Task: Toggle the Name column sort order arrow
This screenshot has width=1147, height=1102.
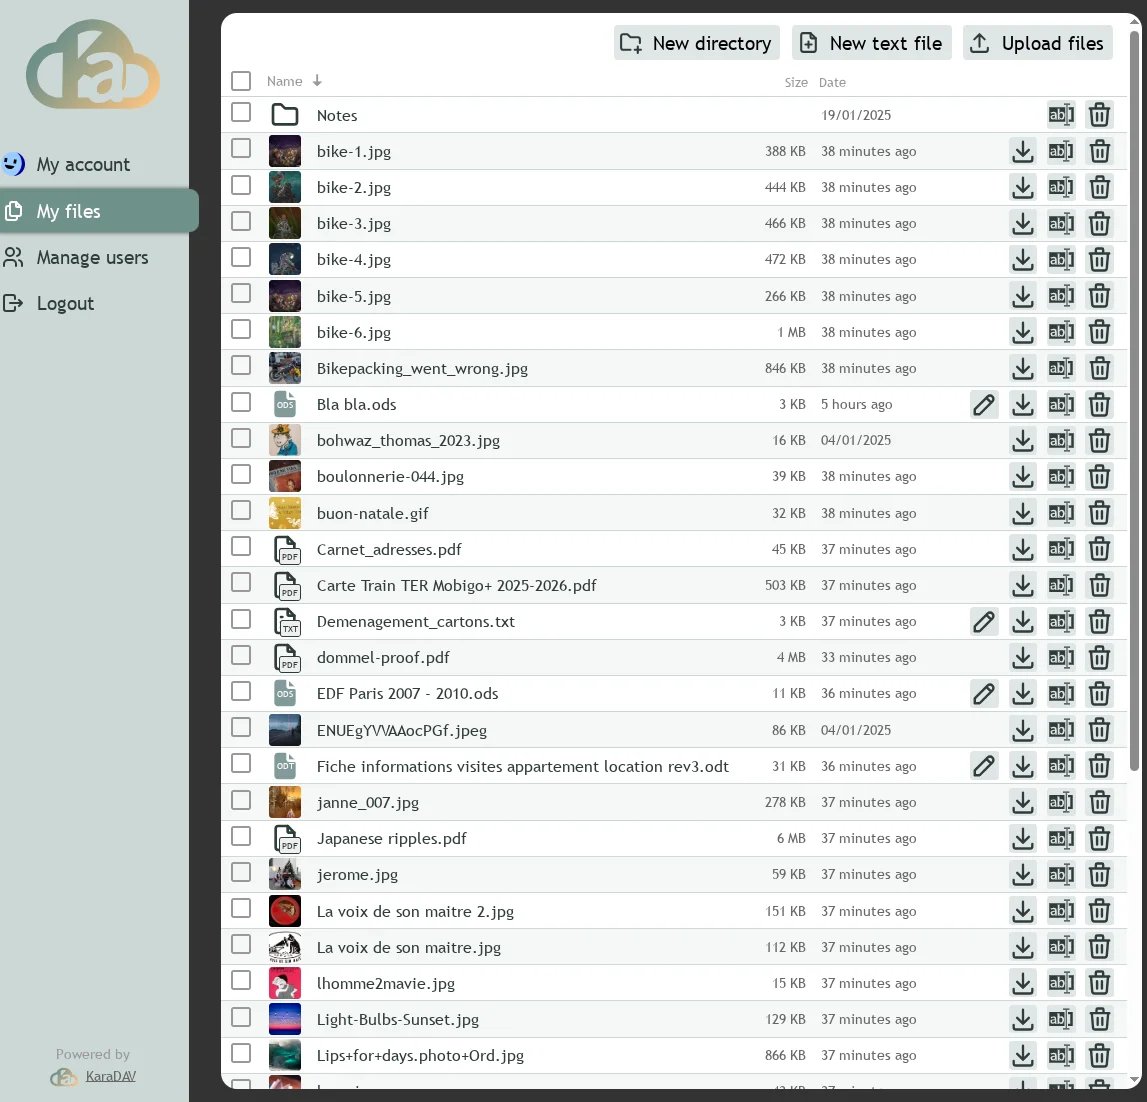Action: (x=317, y=81)
